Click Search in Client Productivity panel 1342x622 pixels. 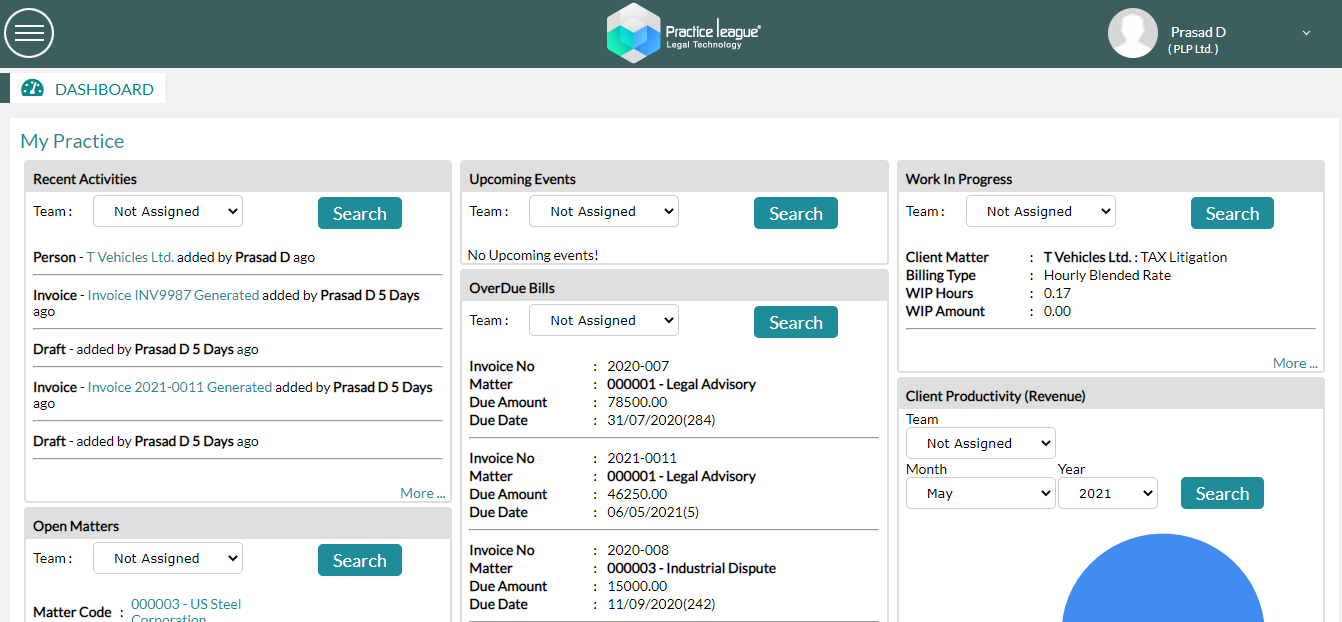(x=1222, y=493)
